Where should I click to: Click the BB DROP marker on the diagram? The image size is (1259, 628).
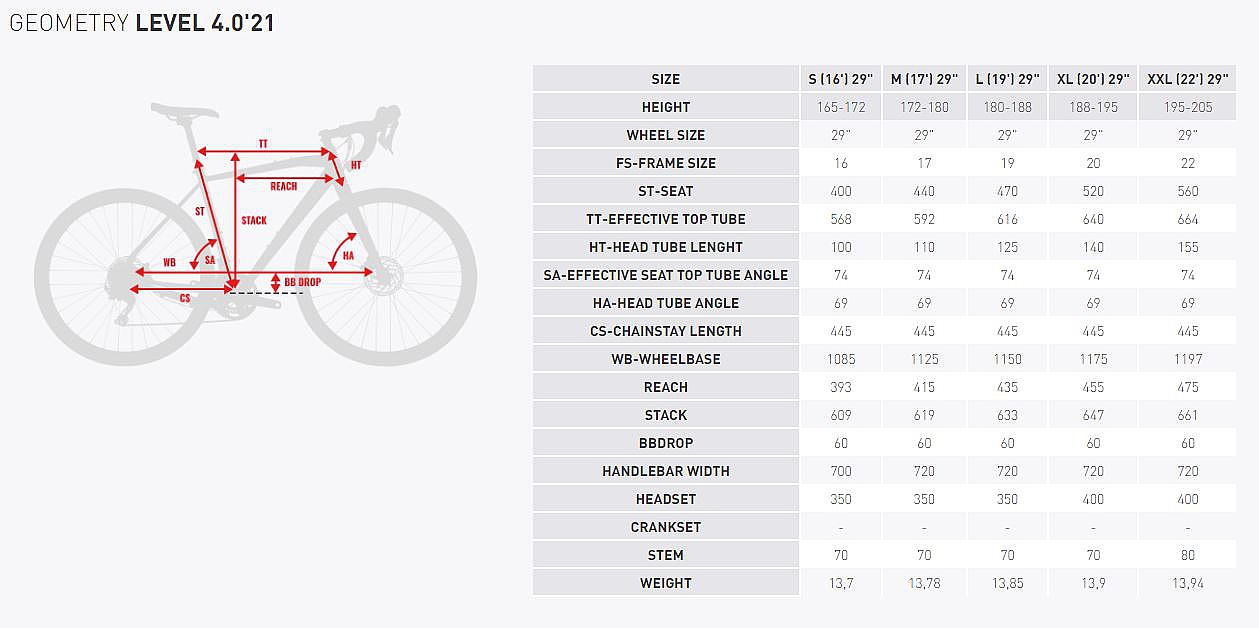tap(301, 282)
